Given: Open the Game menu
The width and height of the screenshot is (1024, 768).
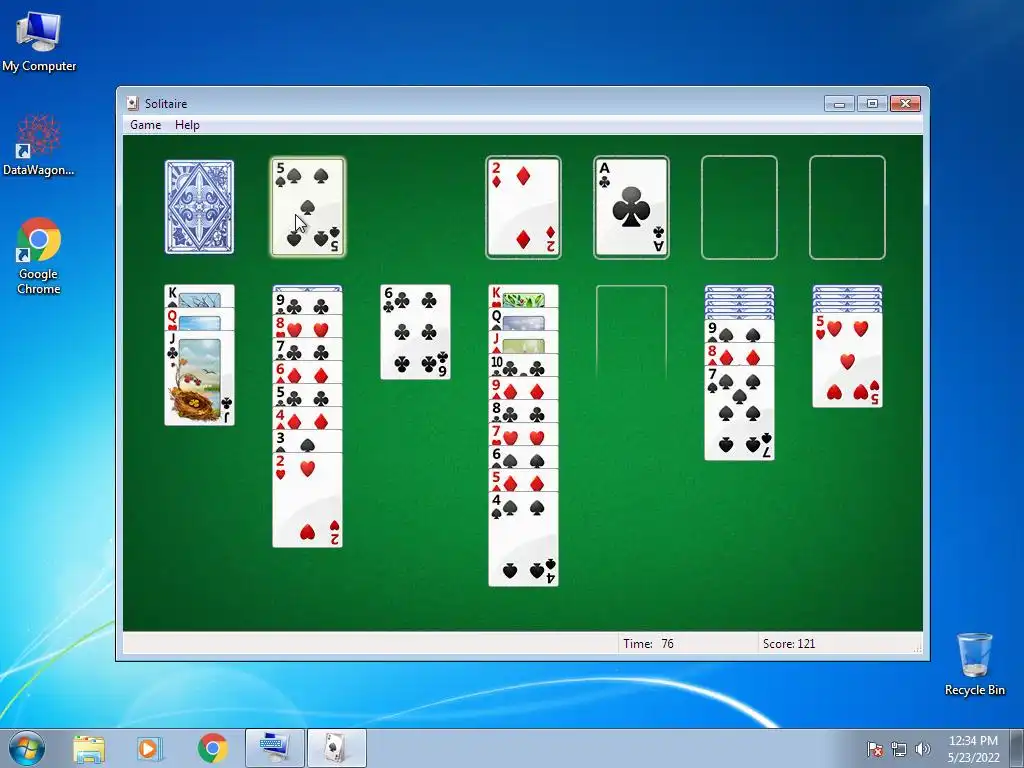Looking at the screenshot, I should [x=145, y=125].
